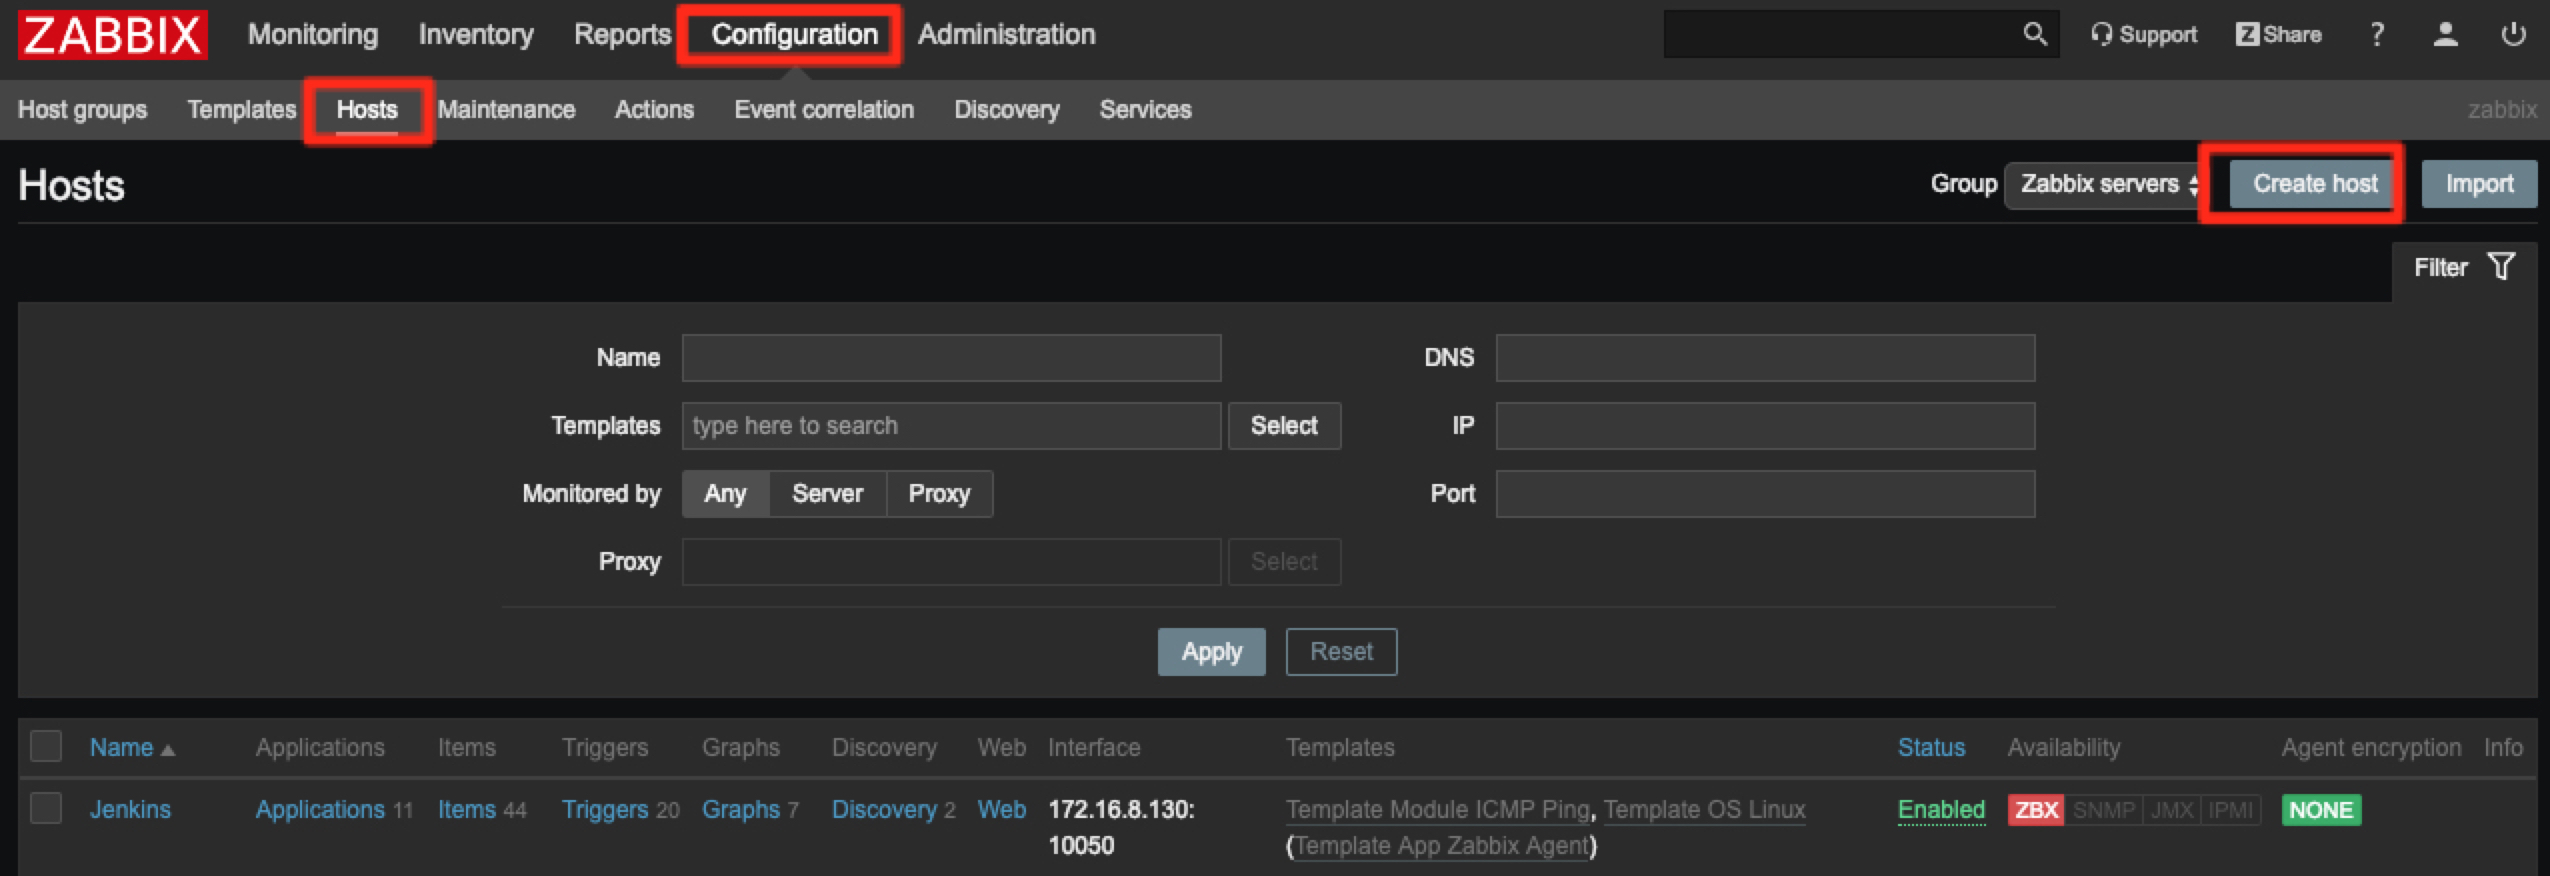Reset the host filter
2550x876 pixels.
(x=1341, y=652)
